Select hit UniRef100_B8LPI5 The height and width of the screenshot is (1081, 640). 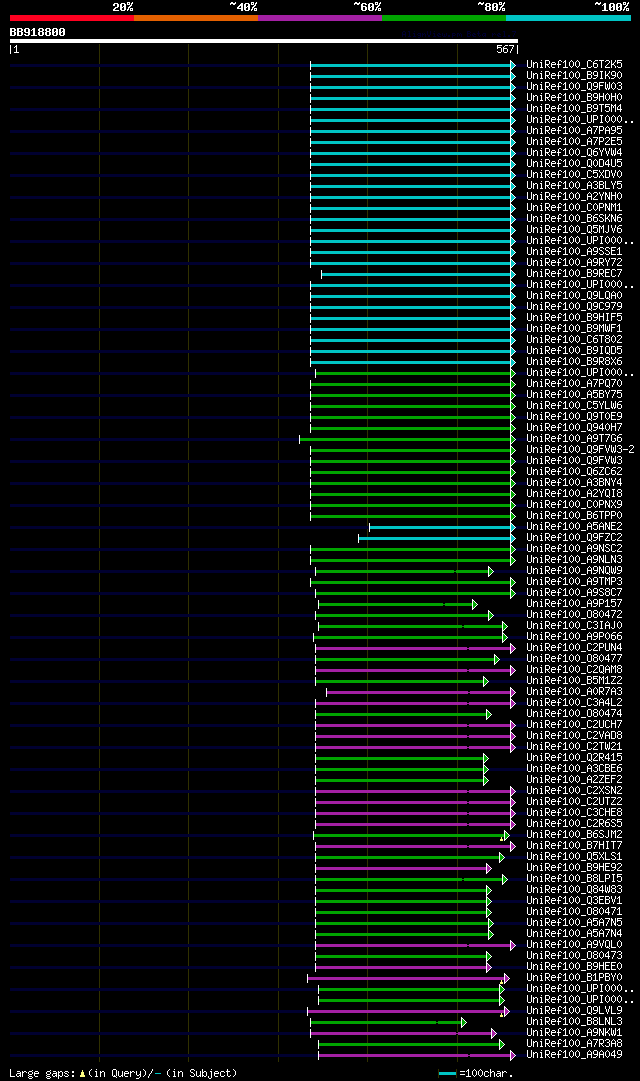[x=574, y=880]
